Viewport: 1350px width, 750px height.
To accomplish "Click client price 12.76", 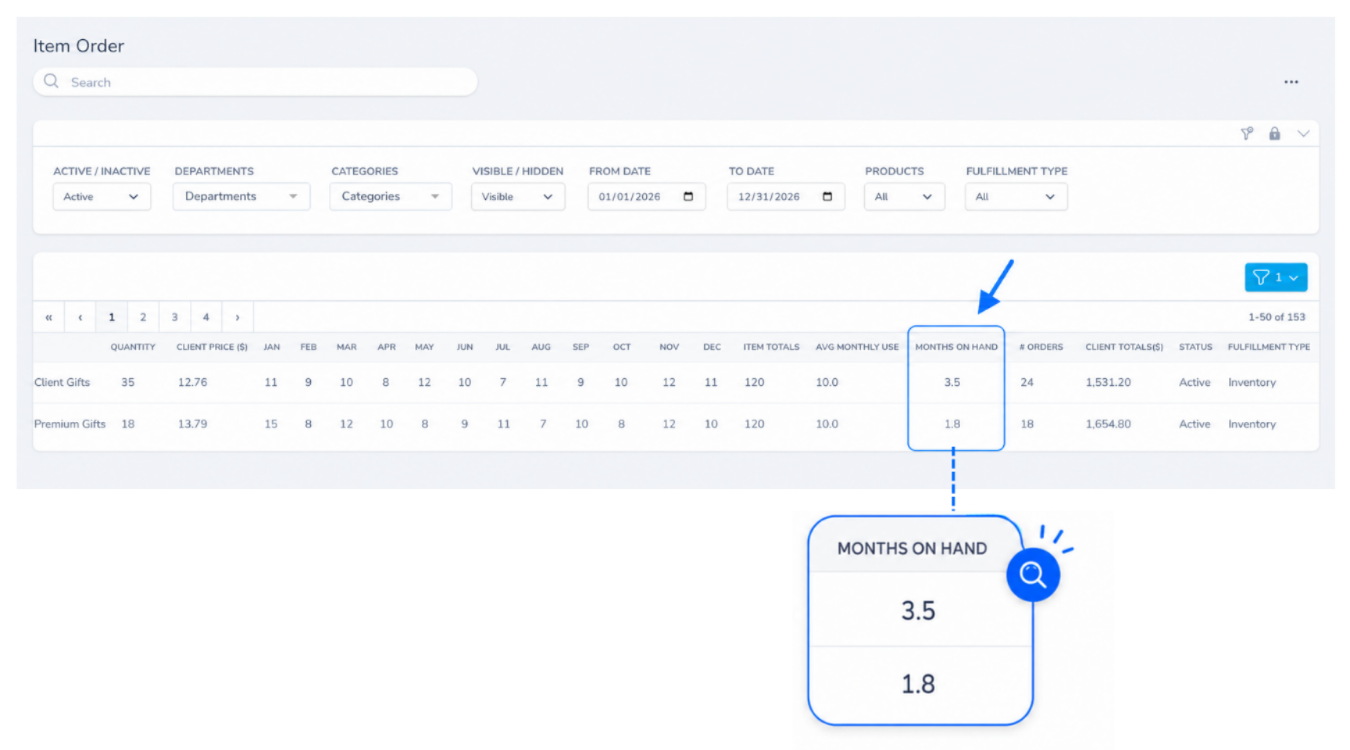I will pyautogui.click(x=192, y=383).
